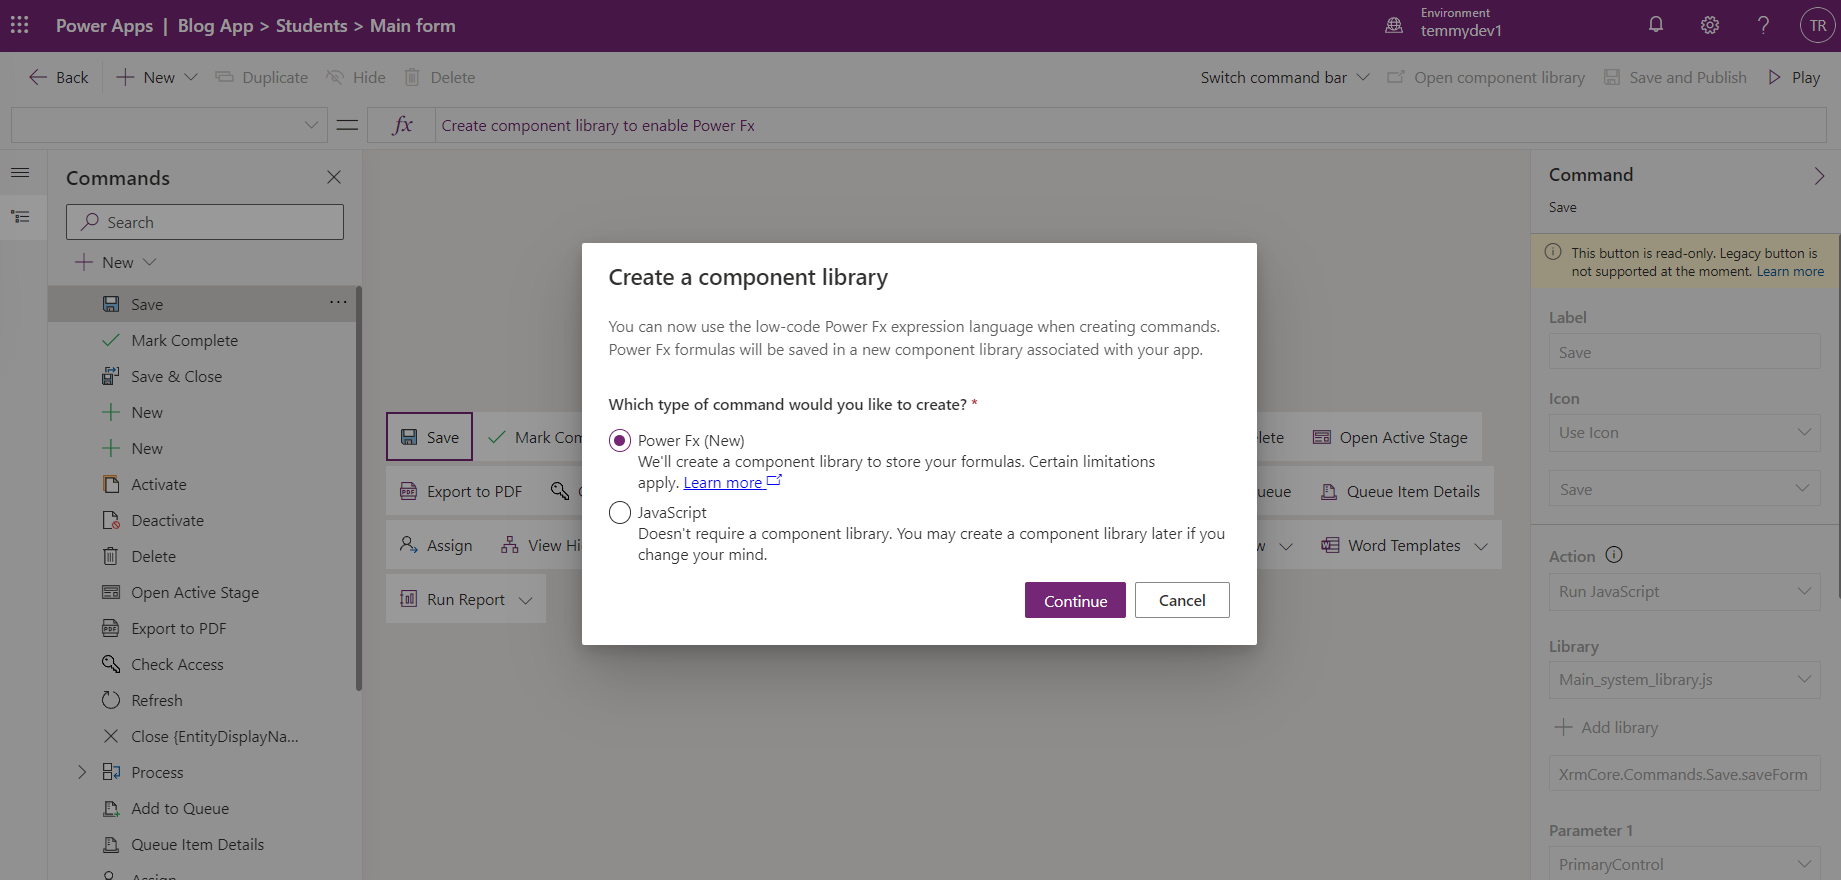Image resolution: width=1841 pixels, height=880 pixels.
Task: Open the notifications bell
Action: [x=1656, y=25]
